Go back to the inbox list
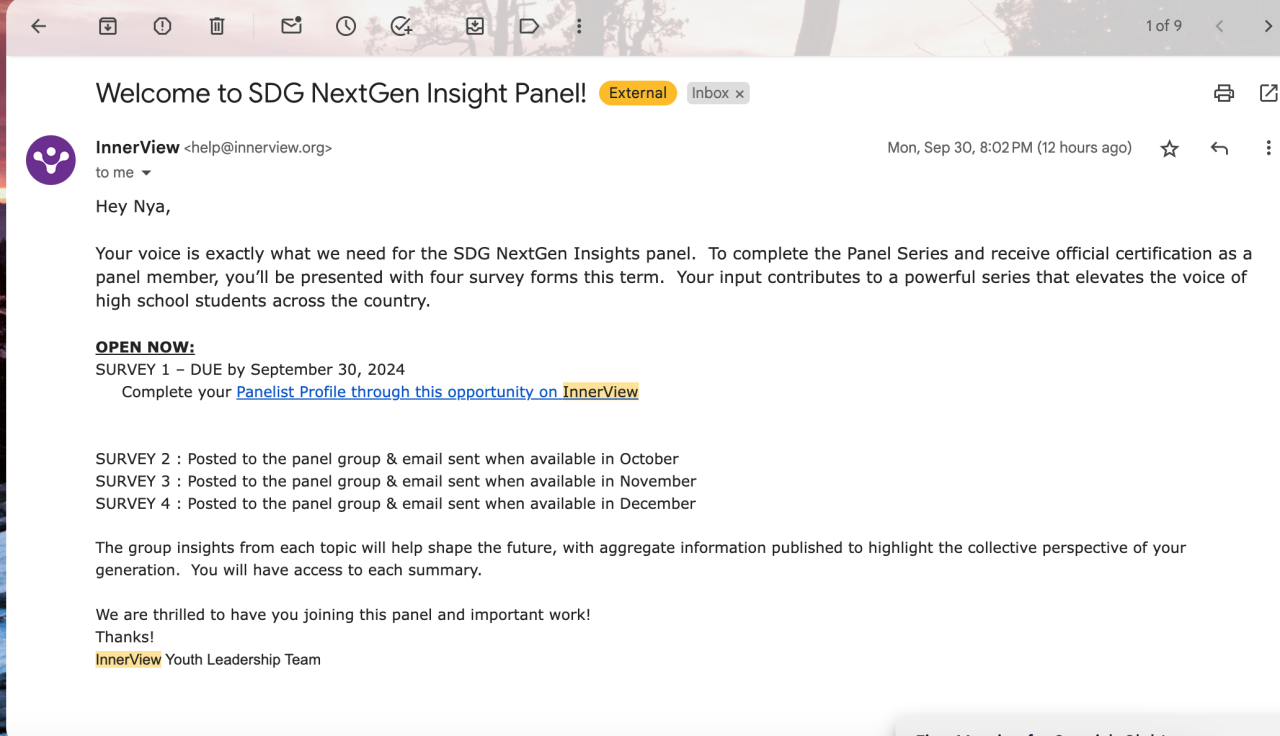The height and width of the screenshot is (736, 1280). click(x=39, y=27)
